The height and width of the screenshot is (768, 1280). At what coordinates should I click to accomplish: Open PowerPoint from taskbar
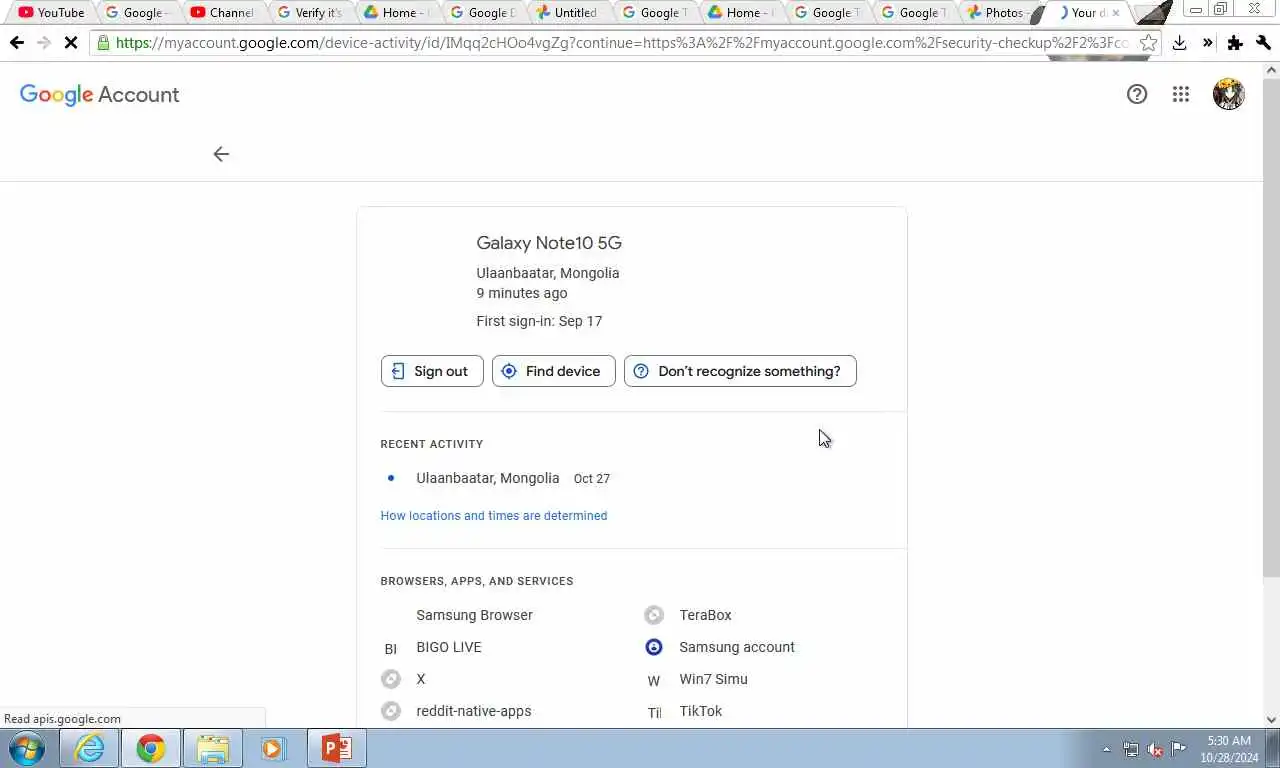coord(336,748)
